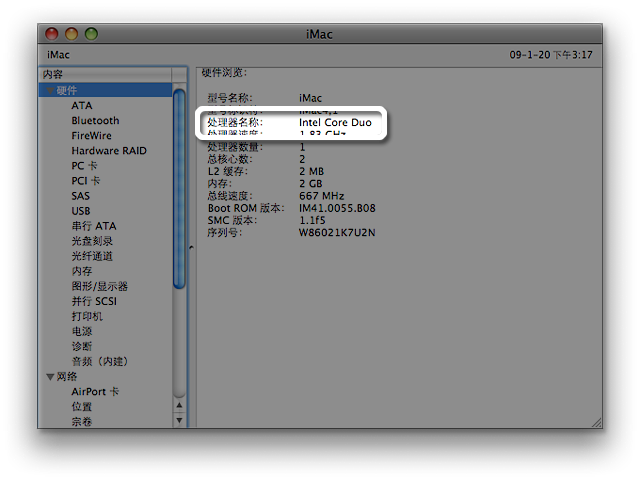Screen dimensions: 640x480
Task: Click the window resize grip
Action: 596,422
